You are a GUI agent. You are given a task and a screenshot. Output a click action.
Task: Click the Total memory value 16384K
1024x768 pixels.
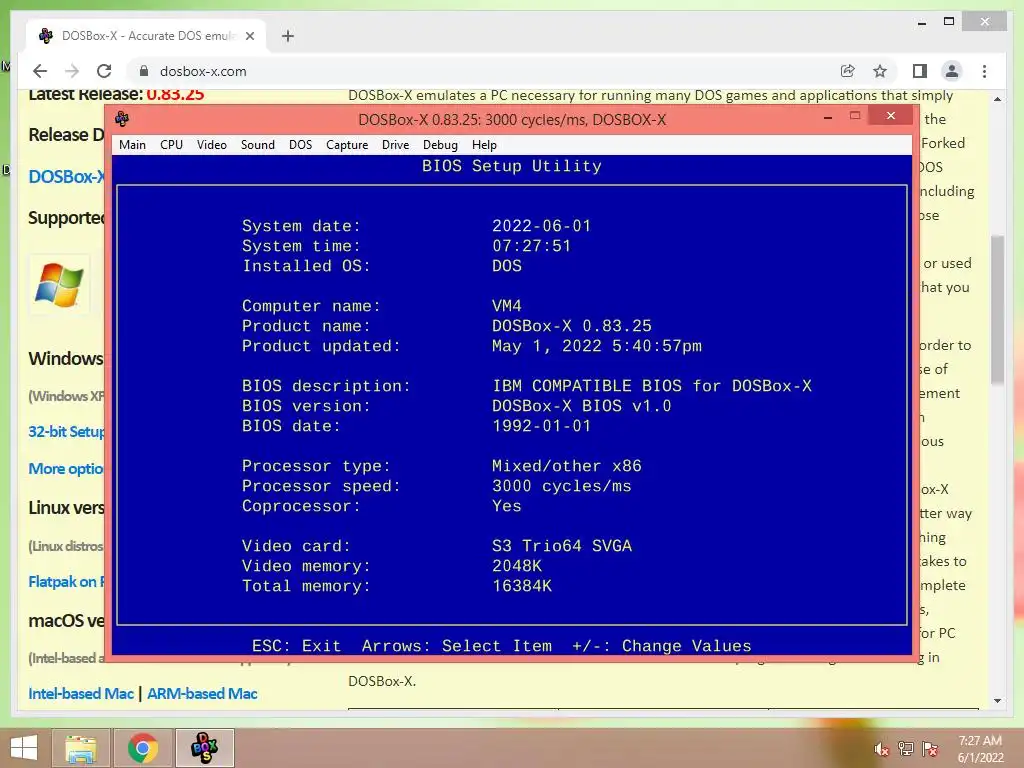[x=522, y=586]
